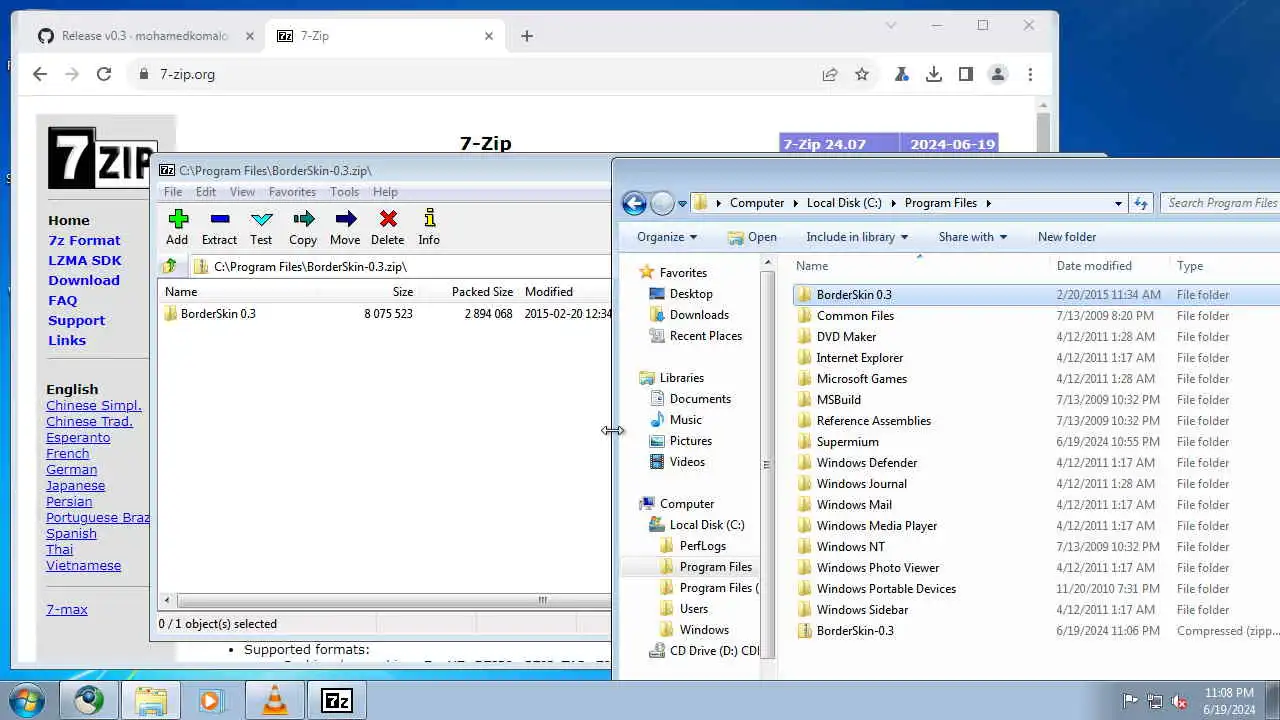Click the Open button in Explorer toolbar
1280x720 pixels.
pyautogui.click(x=751, y=237)
